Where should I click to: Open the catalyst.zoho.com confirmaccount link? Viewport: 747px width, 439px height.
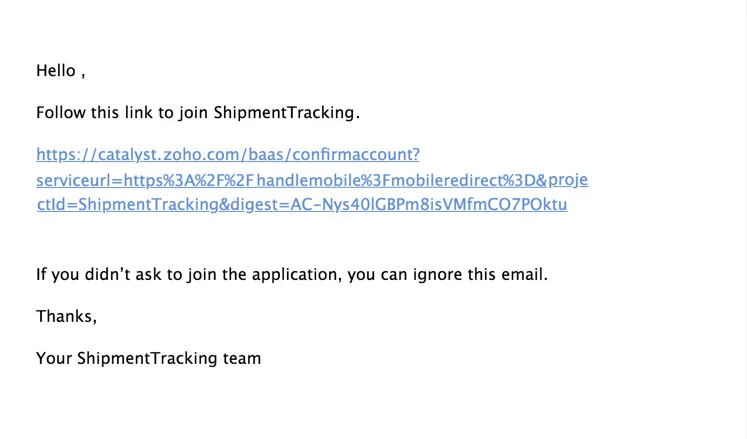(x=228, y=154)
